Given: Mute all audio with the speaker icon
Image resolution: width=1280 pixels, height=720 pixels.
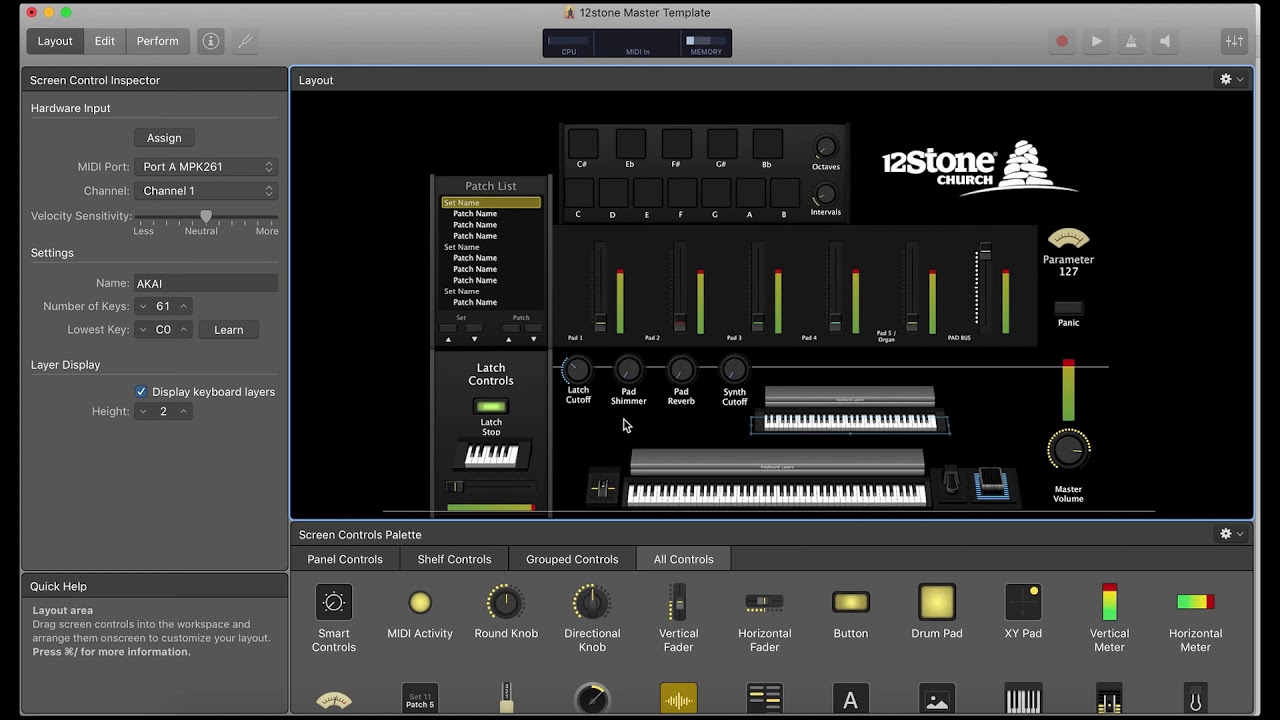Looking at the screenshot, I should coord(1165,41).
